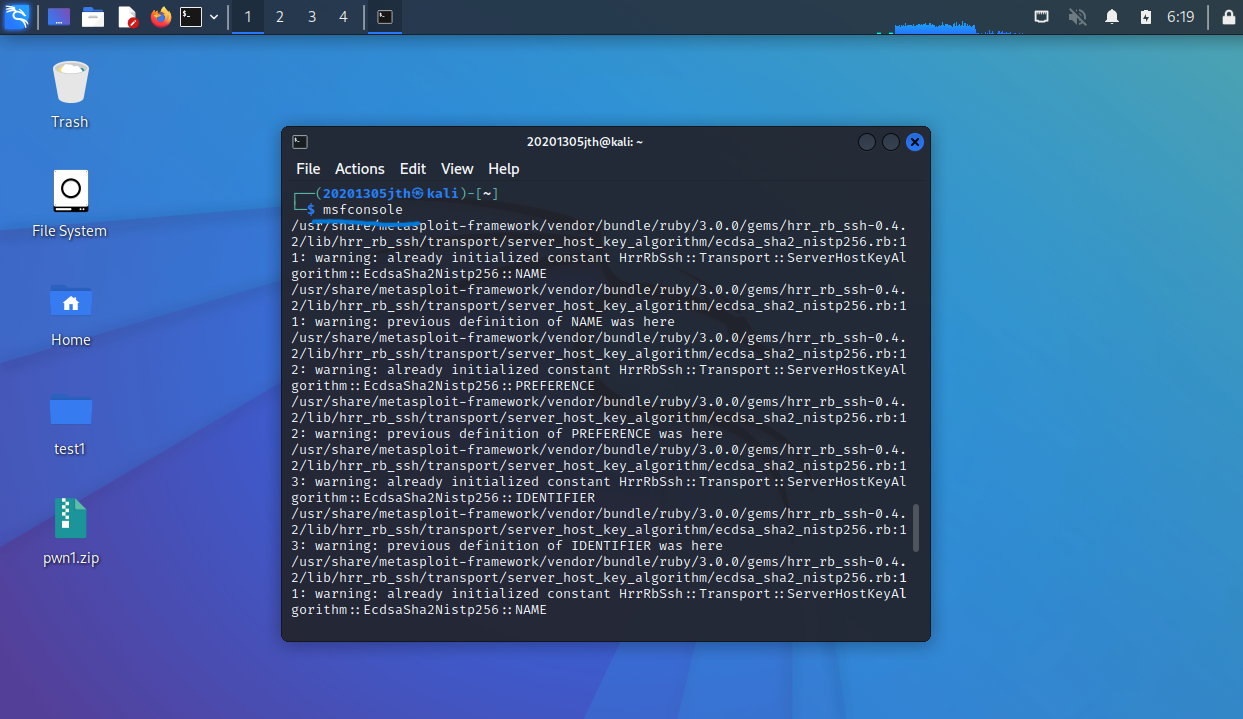Open the text editor panel launcher
The width and height of the screenshot is (1243, 719).
(127, 17)
